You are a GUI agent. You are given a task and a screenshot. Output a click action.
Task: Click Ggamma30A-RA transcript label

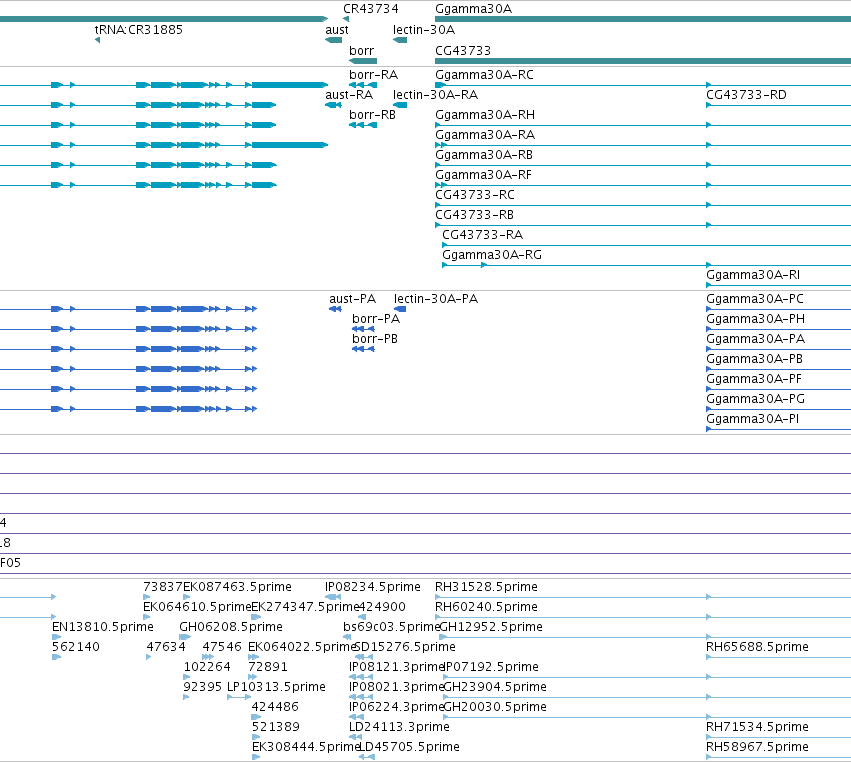tap(485, 135)
